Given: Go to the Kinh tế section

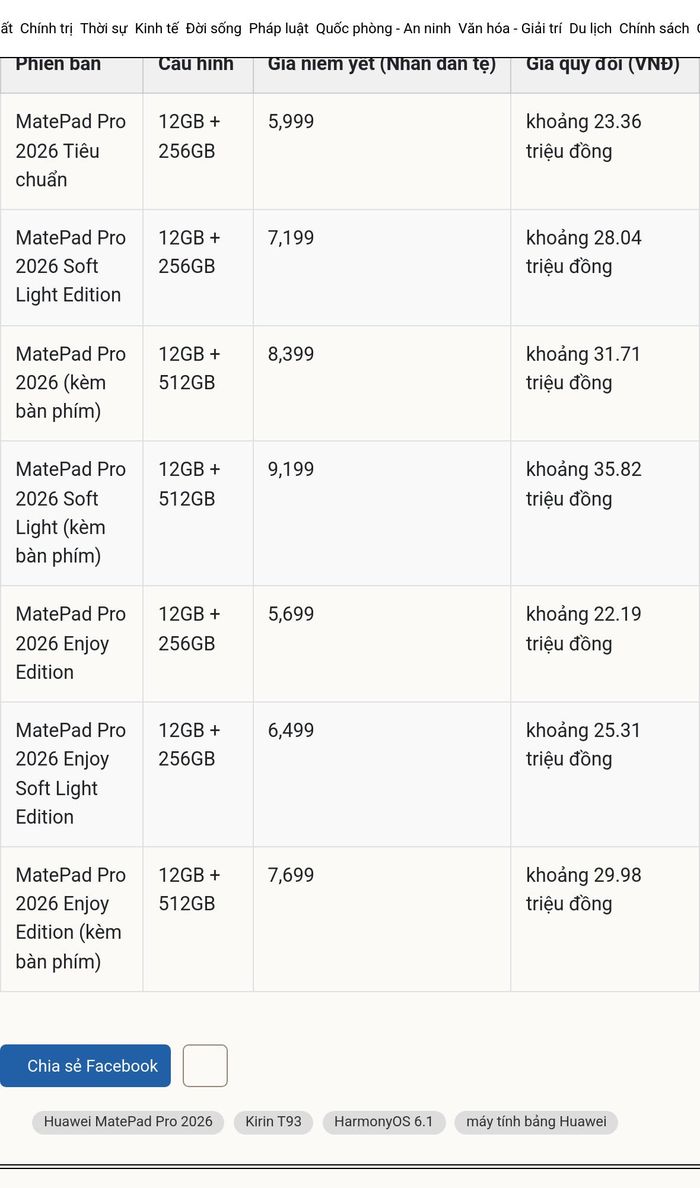Looking at the screenshot, I should [x=157, y=29].
